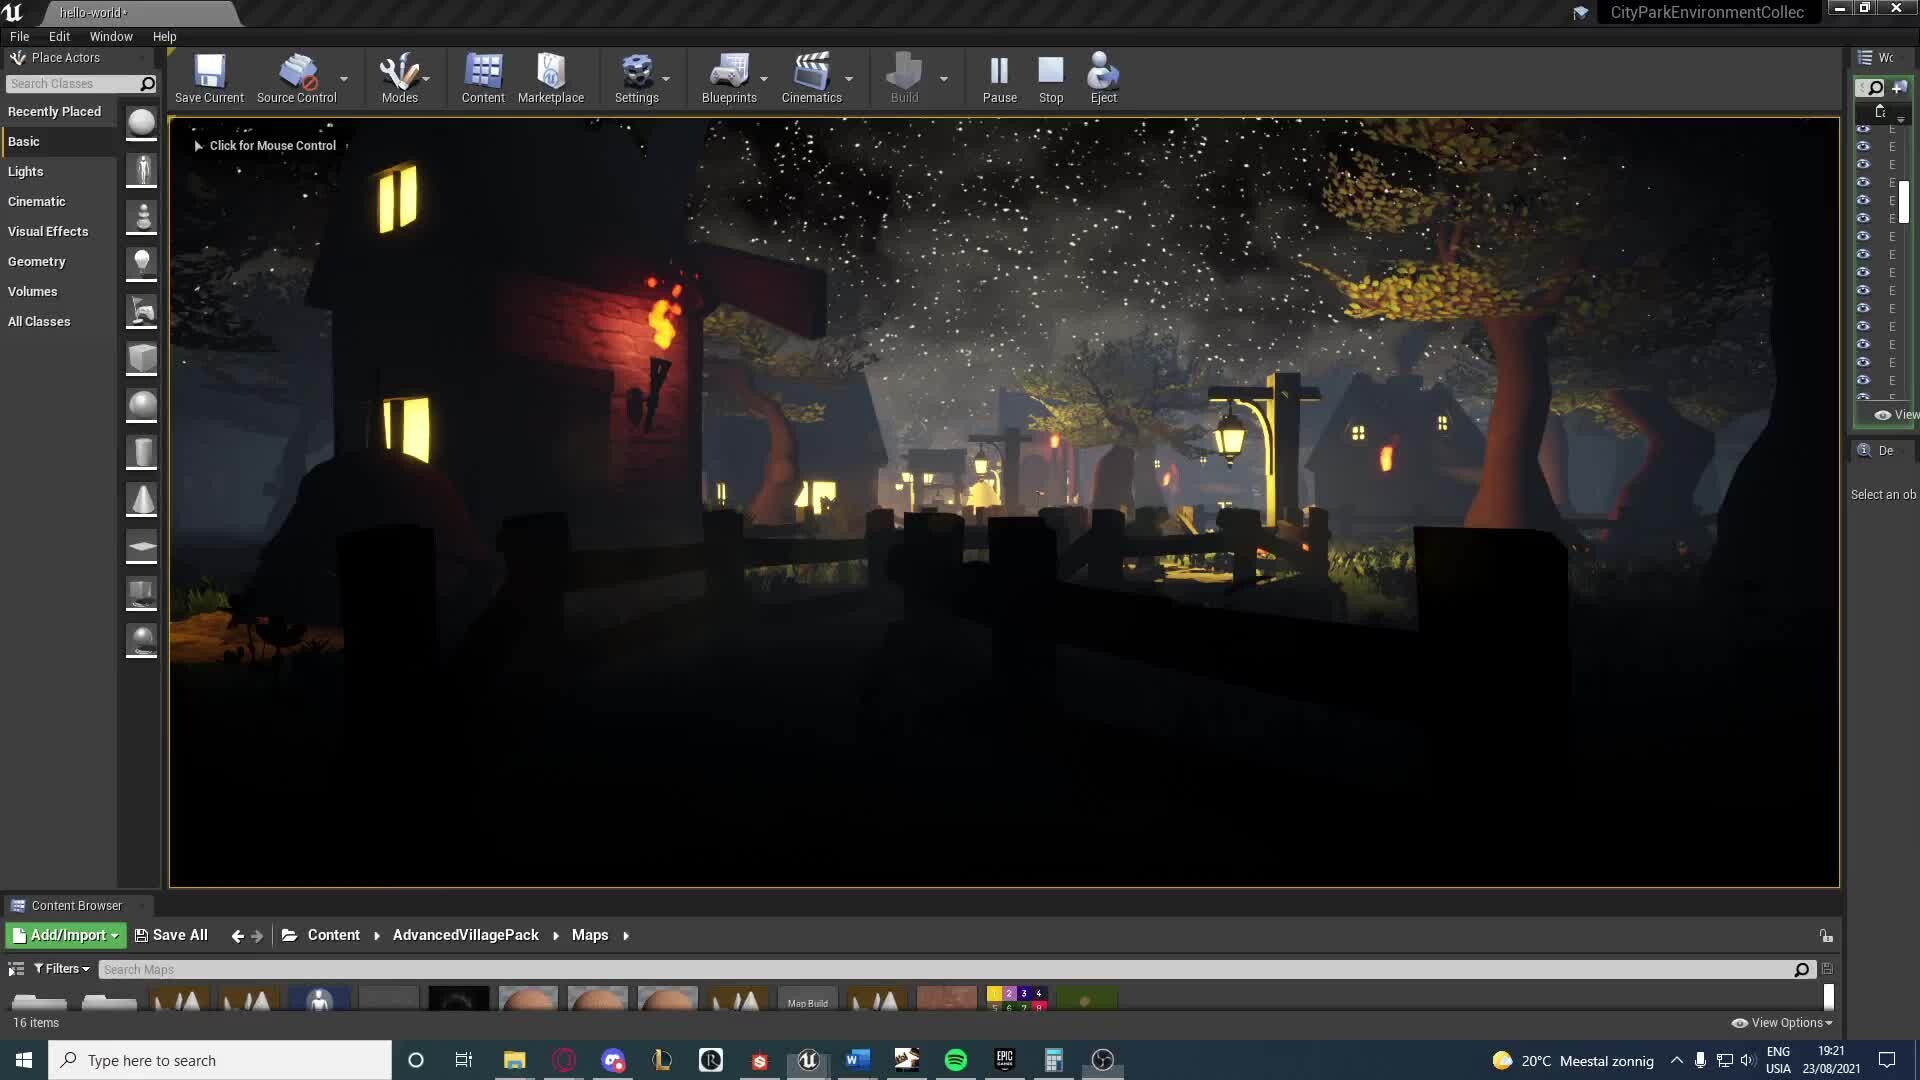Image resolution: width=1920 pixels, height=1080 pixels.
Task: Select the Map Build asset thumbnail
Action: coord(808,998)
